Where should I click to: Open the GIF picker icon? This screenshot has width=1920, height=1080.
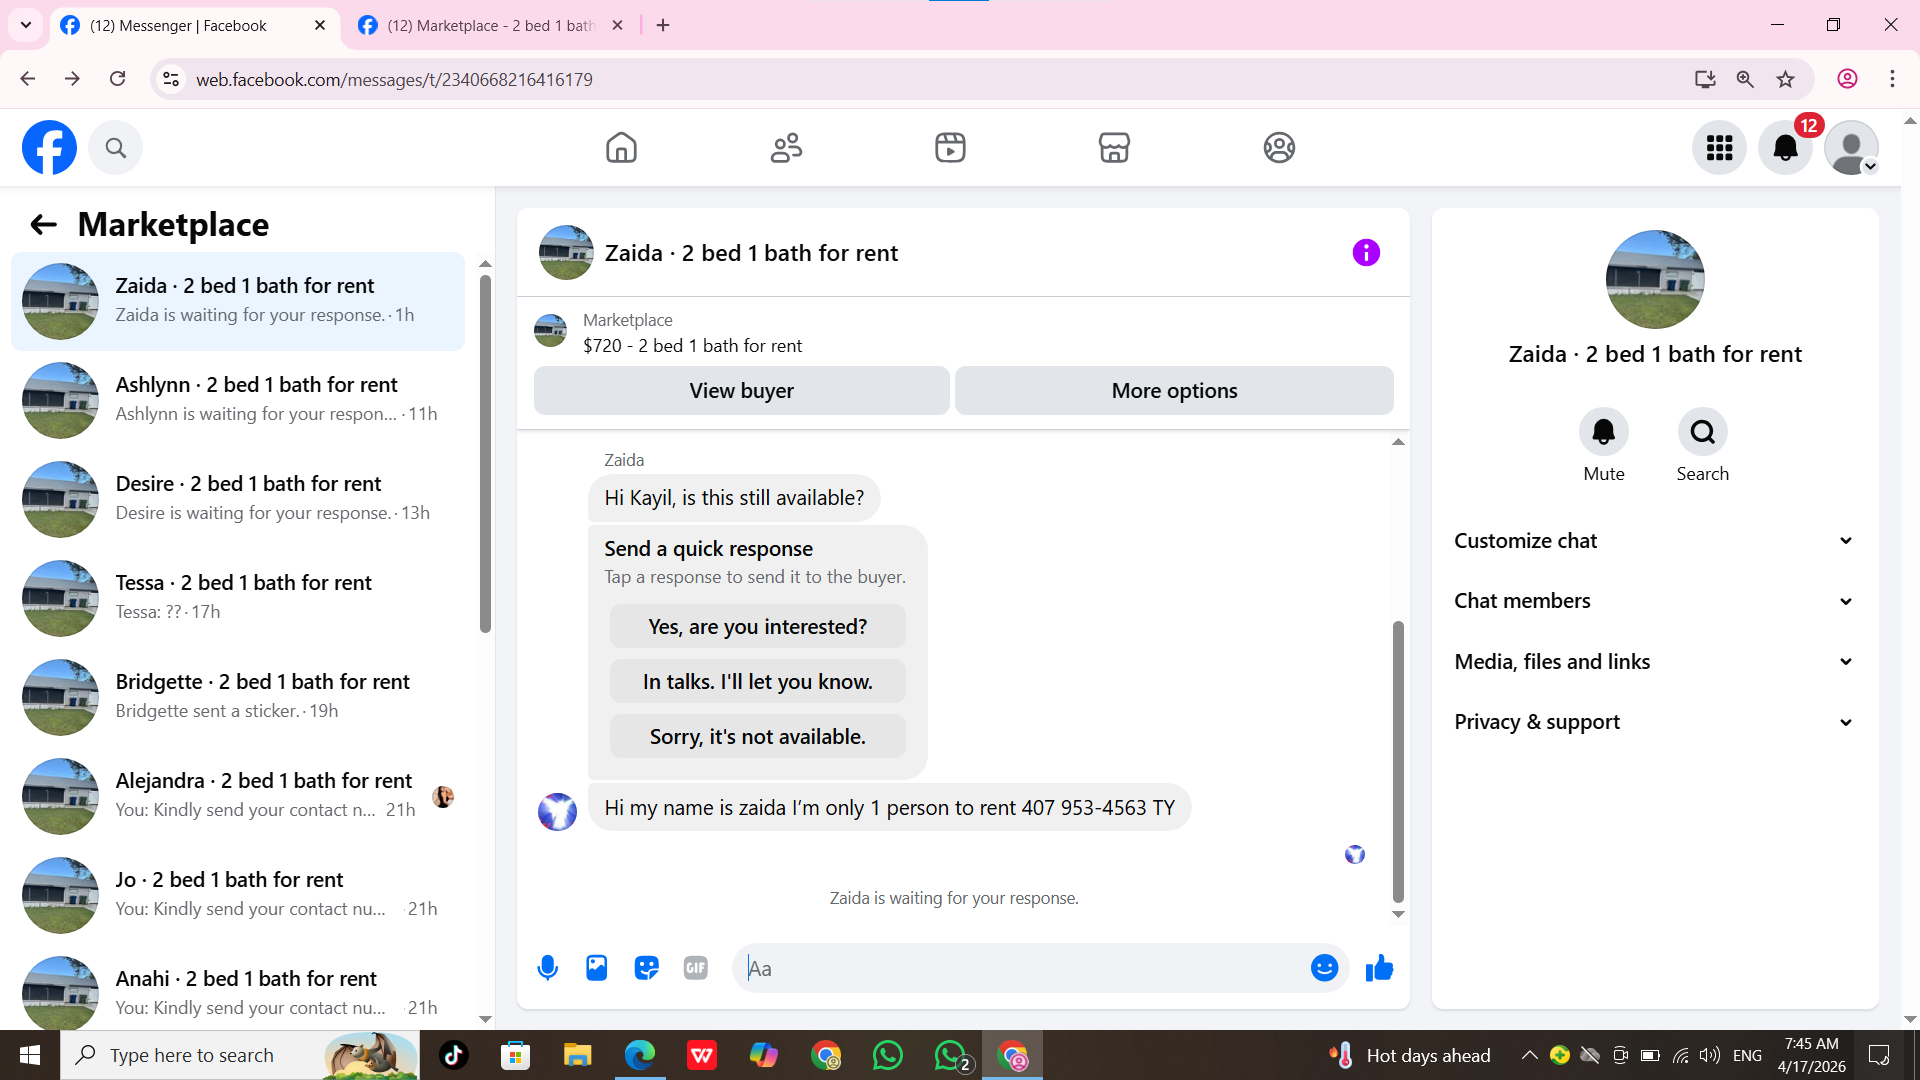coord(696,968)
